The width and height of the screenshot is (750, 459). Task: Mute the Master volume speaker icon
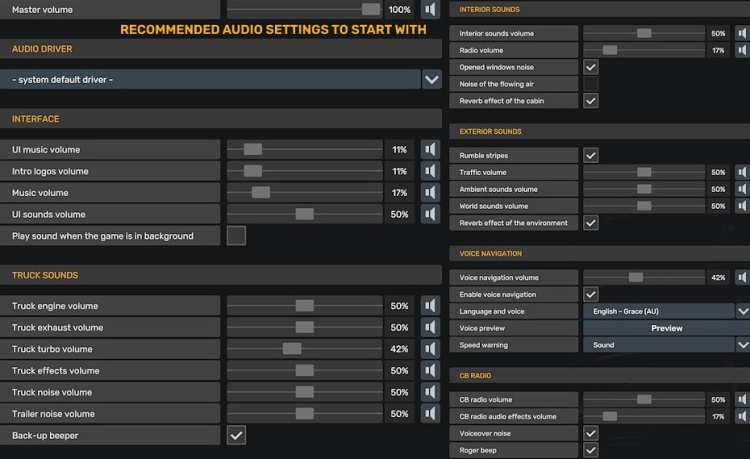click(430, 9)
